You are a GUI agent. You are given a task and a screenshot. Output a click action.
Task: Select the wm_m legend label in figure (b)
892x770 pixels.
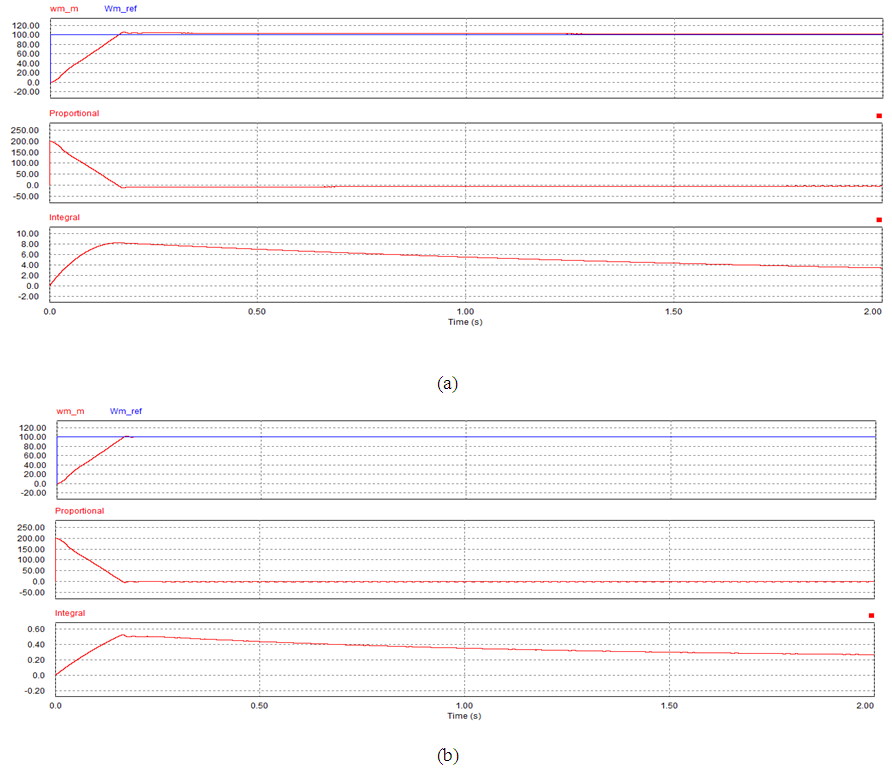click(70, 410)
